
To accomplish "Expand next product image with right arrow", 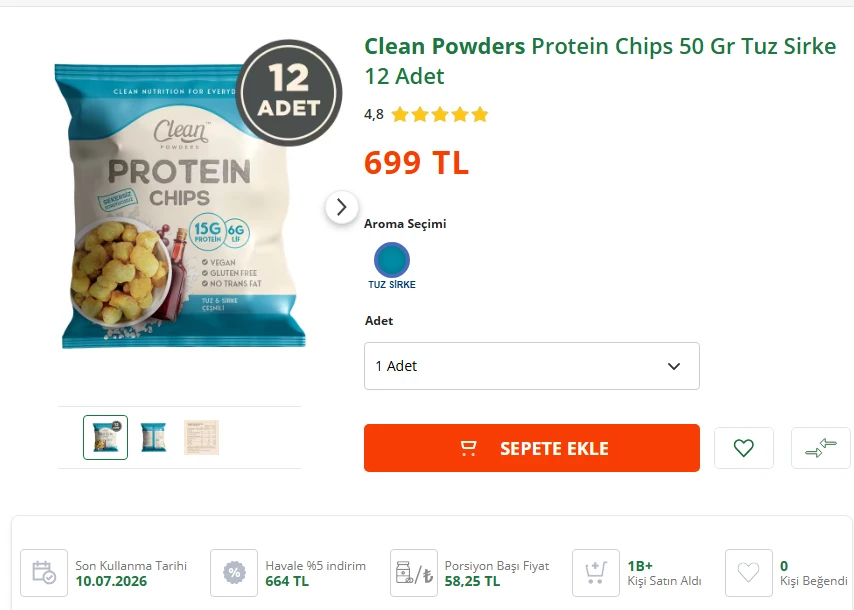I will (x=342, y=207).
